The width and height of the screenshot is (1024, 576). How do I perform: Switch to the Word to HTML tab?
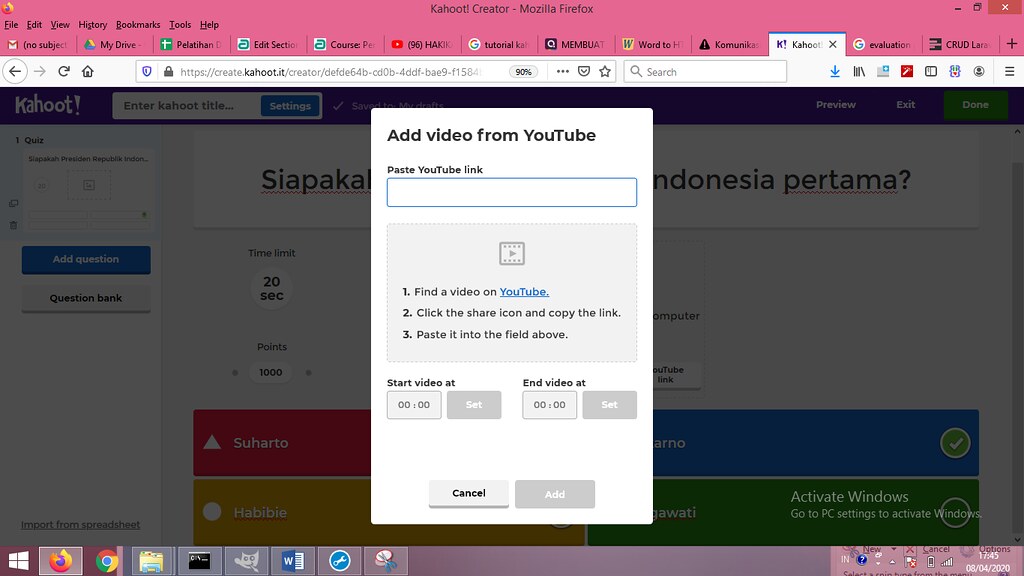click(x=652, y=44)
